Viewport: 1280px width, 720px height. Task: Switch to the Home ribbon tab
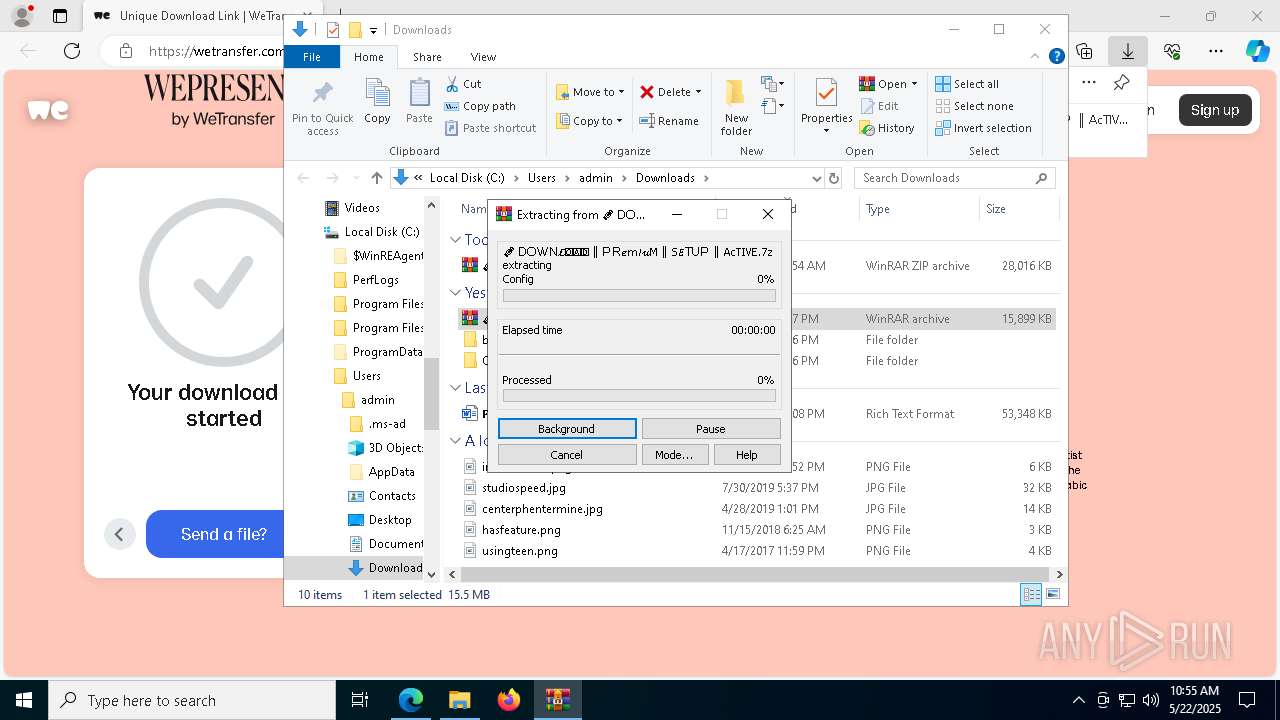tap(368, 57)
